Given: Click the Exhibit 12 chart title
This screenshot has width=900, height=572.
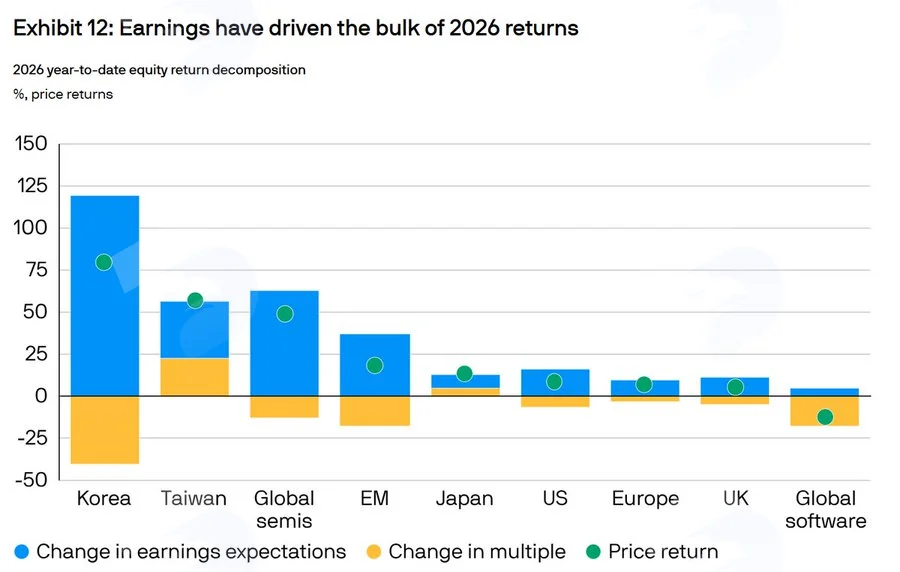Looking at the screenshot, I should (x=296, y=28).
